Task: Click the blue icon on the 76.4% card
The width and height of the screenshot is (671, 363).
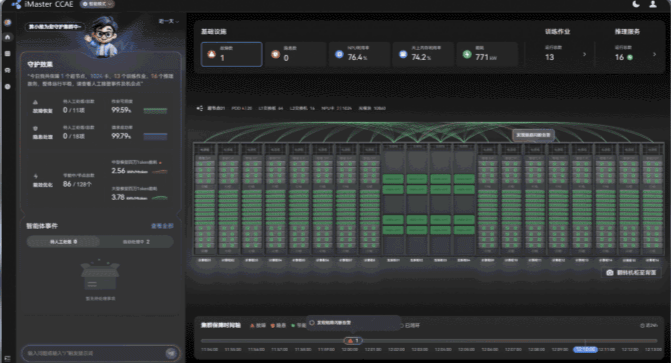Action: [x=339, y=54]
